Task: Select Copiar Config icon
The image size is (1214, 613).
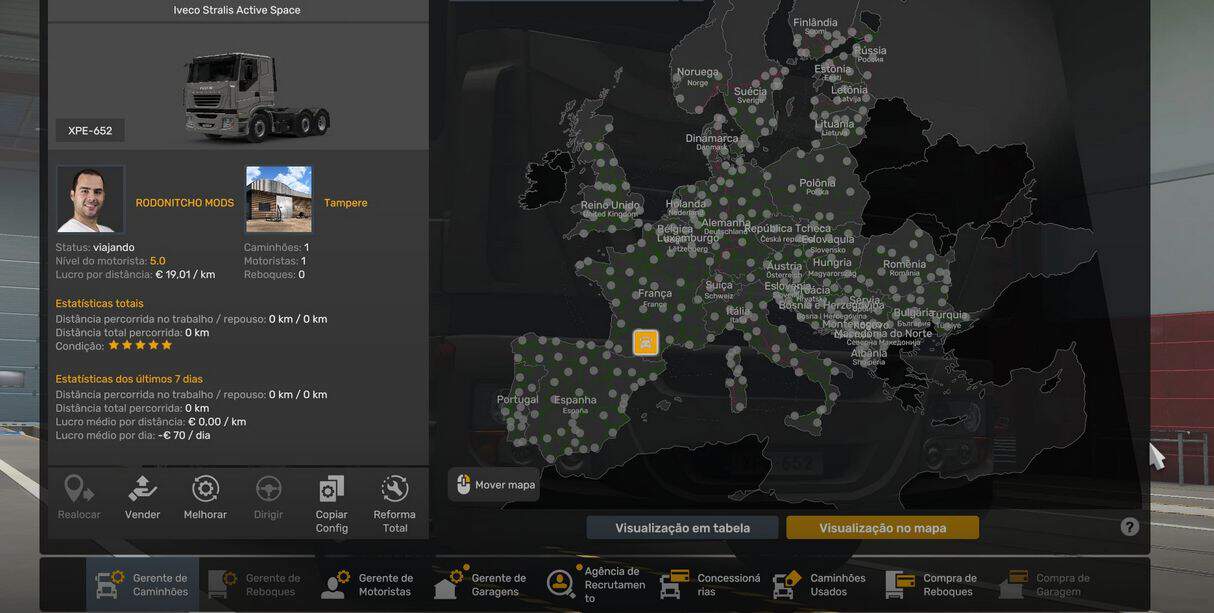Action: pos(332,490)
